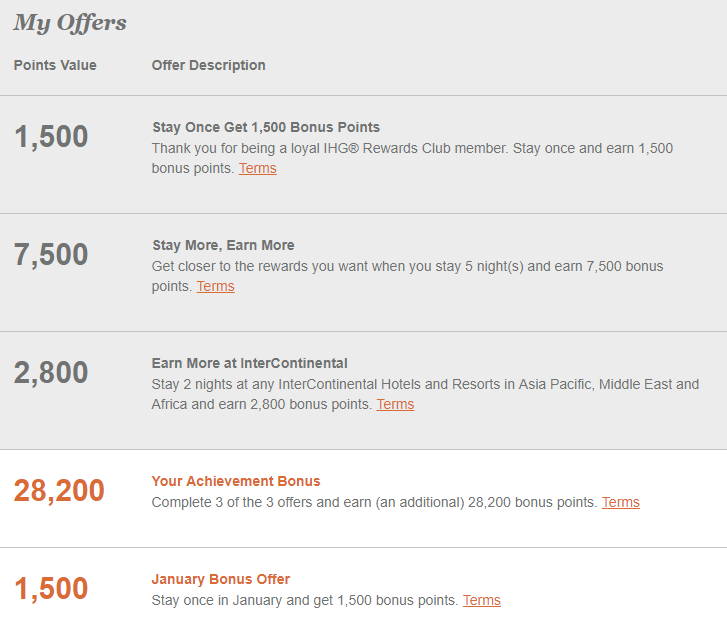Image resolution: width=727 pixels, height=643 pixels.
Task: Click the Stay 2 nights InterContinental description text
Action: tap(425, 395)
